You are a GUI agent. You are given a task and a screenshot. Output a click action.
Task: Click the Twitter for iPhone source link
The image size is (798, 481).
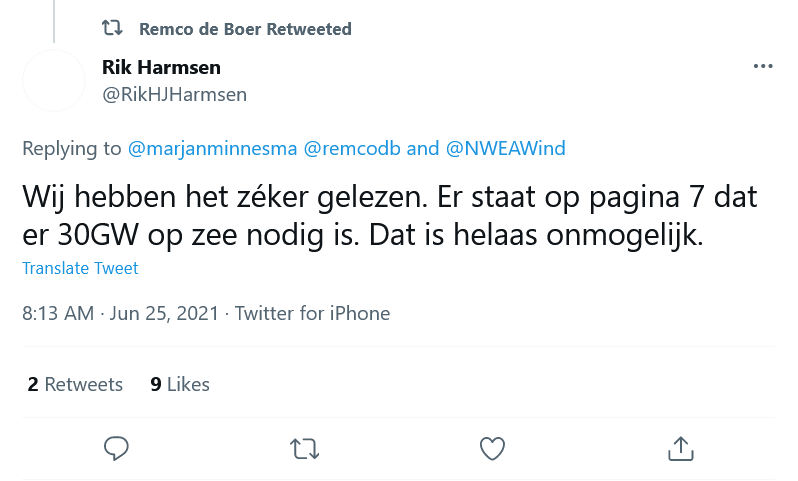pyautogui.click(x=312, y=313)
